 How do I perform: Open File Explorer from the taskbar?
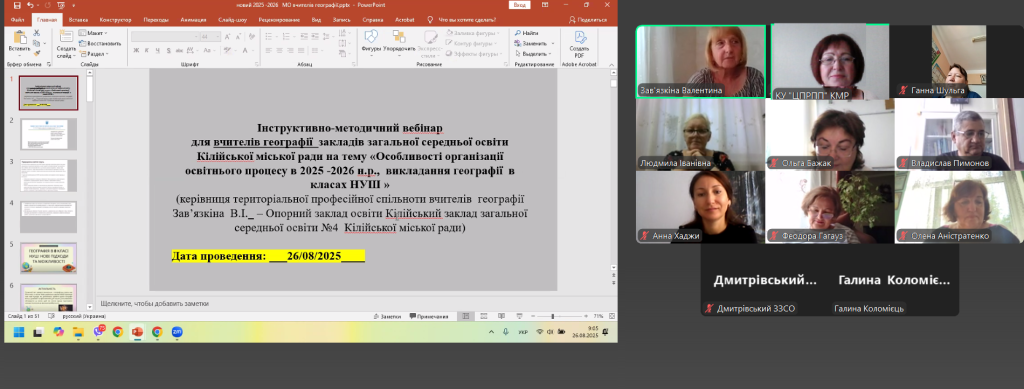78,332
